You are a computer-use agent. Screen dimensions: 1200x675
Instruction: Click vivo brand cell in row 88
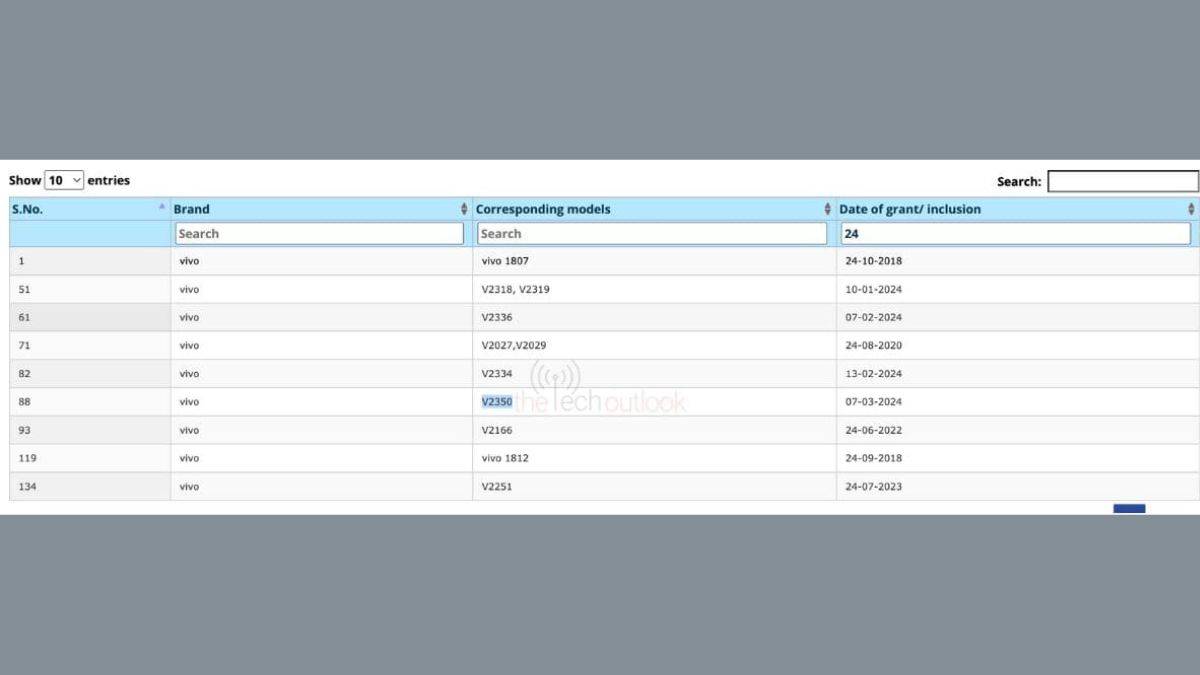point(321,402)
